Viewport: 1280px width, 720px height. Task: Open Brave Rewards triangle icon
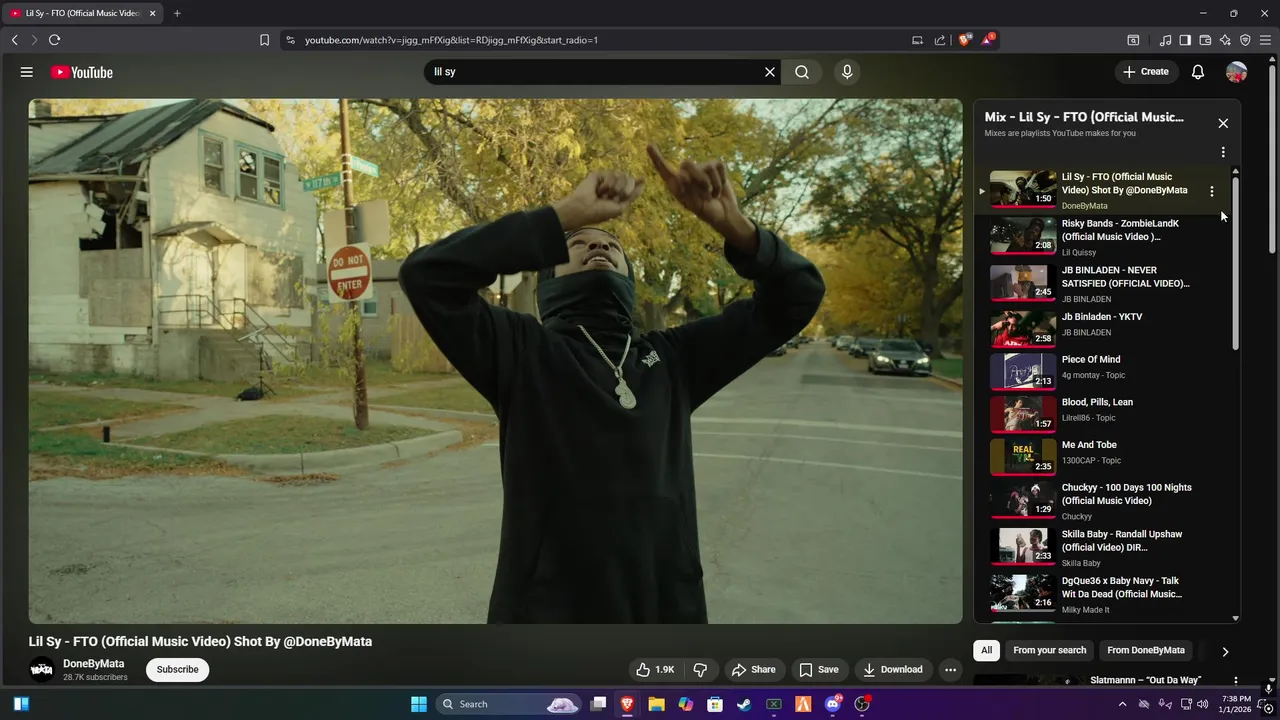pos(988,40)
